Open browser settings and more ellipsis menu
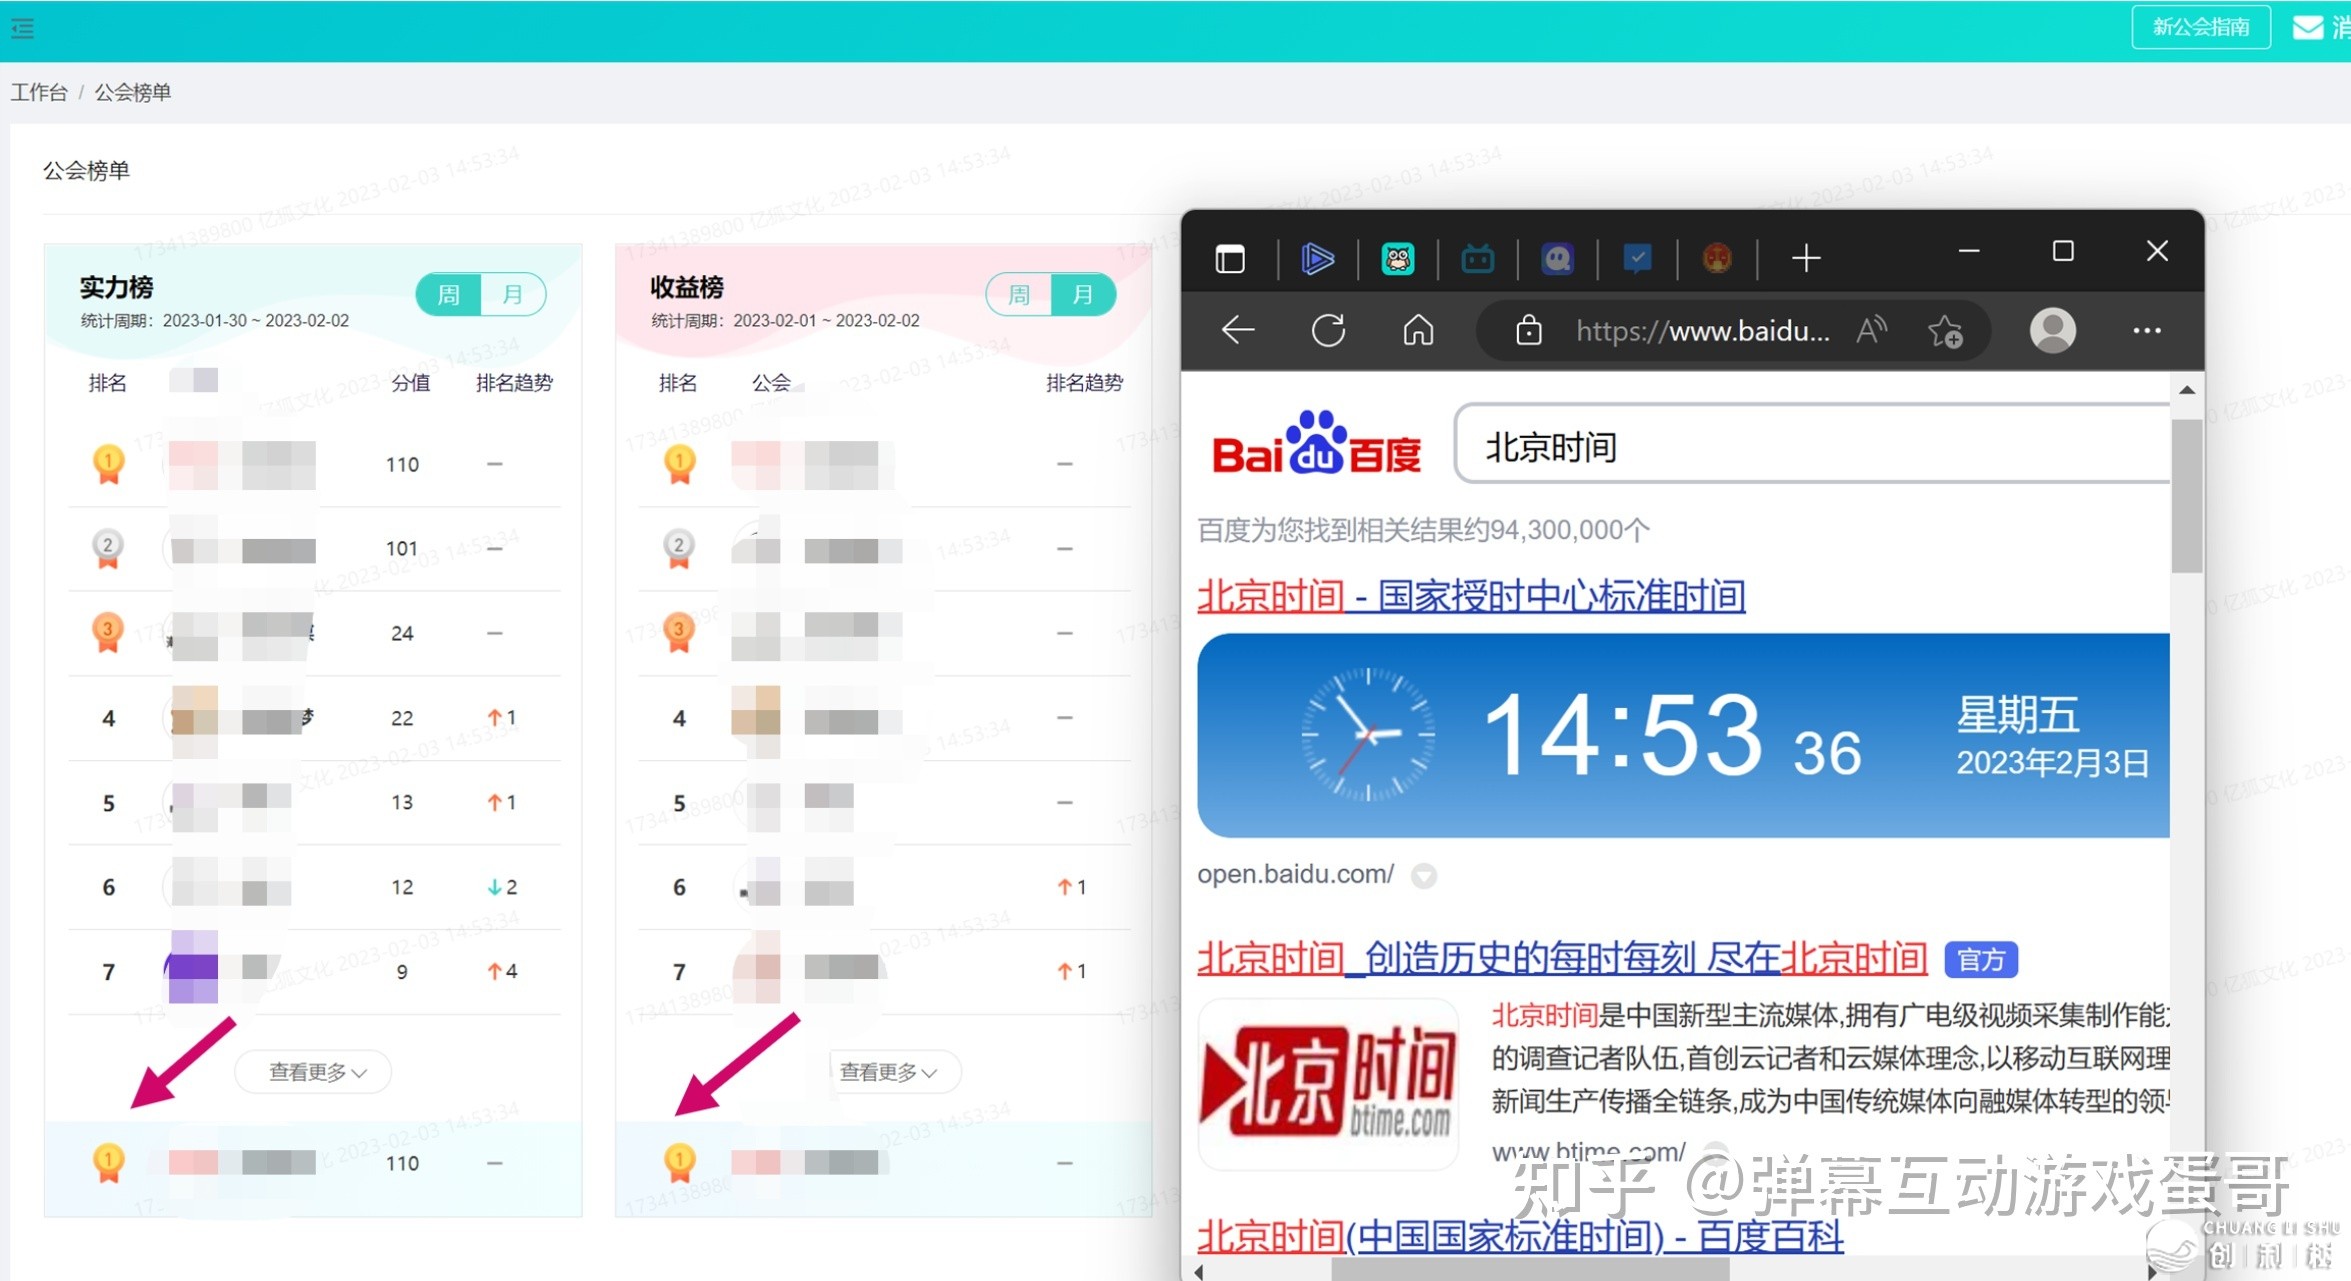2351x1281 pixels. (2147, 330)
